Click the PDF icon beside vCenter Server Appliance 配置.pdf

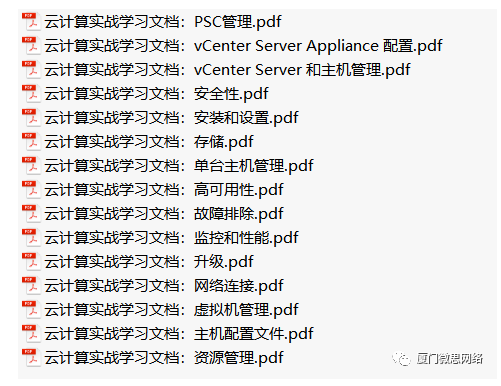pos(31,46)
